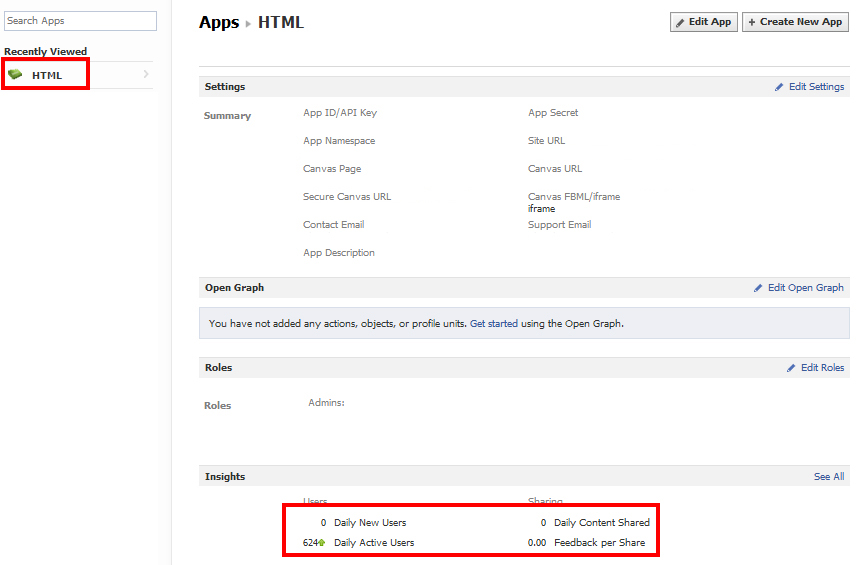Focus the Search Apps input field
The height and width of the screenshot is (565, 862).
[80, 21]
